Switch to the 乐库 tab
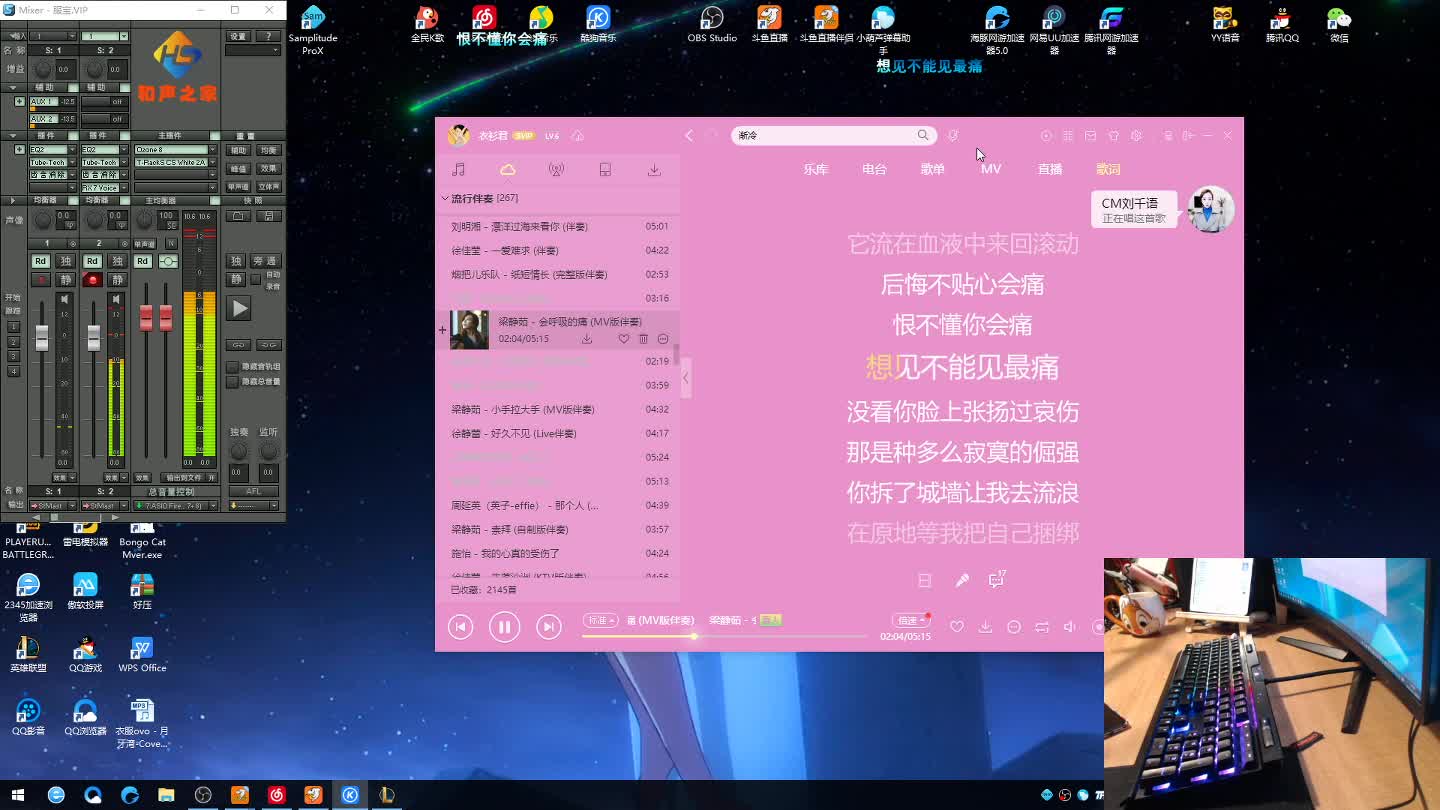1440x810 pixels. [816, 170]
